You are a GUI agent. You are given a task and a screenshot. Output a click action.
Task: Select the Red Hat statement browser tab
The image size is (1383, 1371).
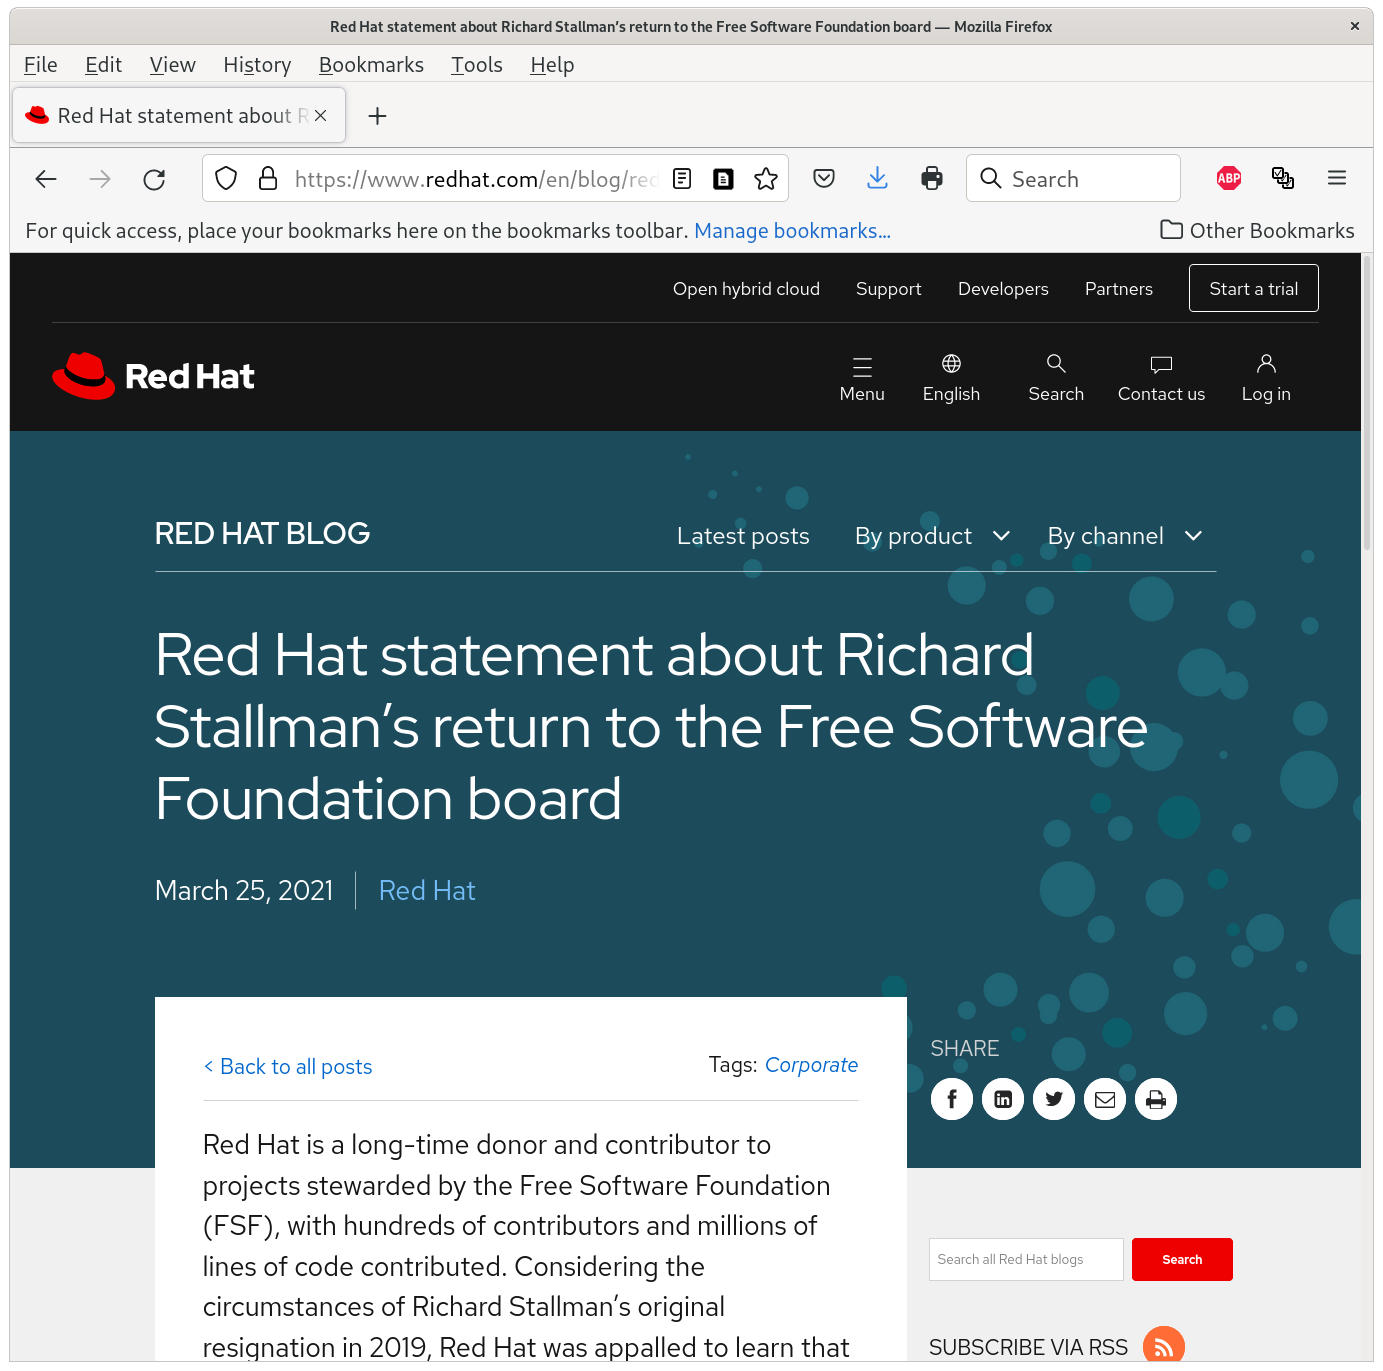(x=179, y=116)
